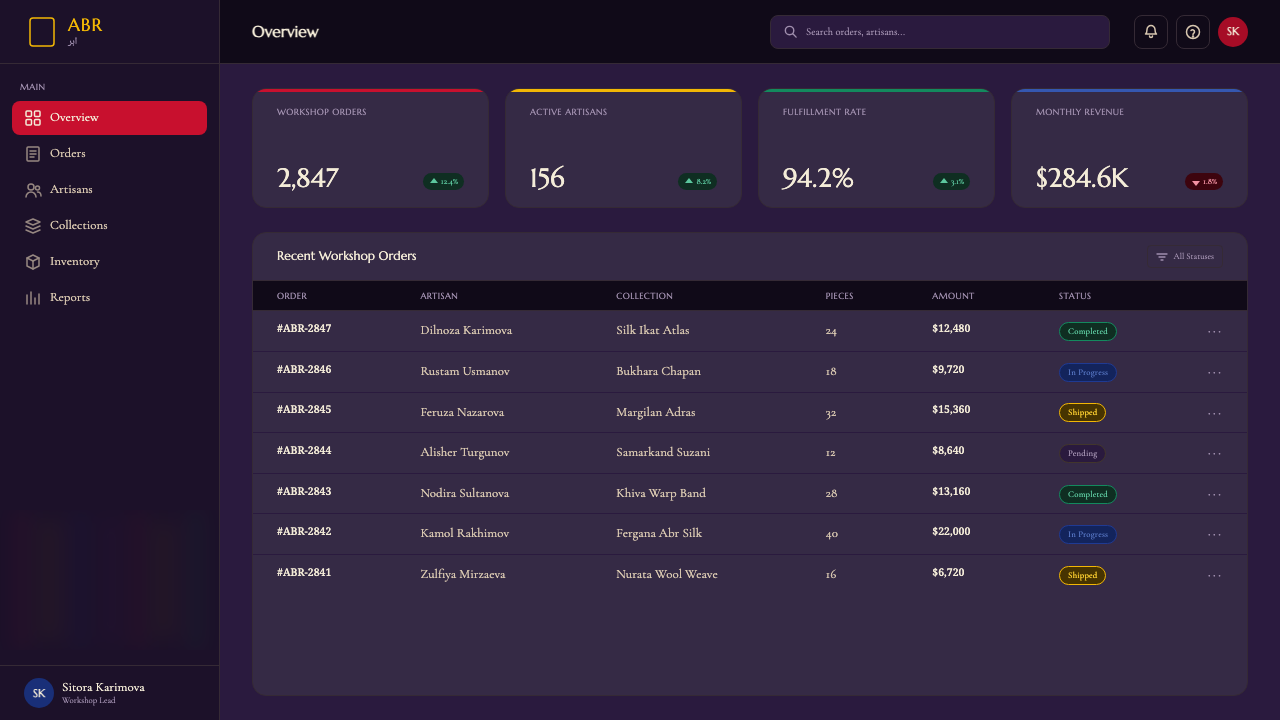Viewport: 1280px width, 720px height.
Task: Open the SK user avatar in header
Action: (x=1233, y=32)
